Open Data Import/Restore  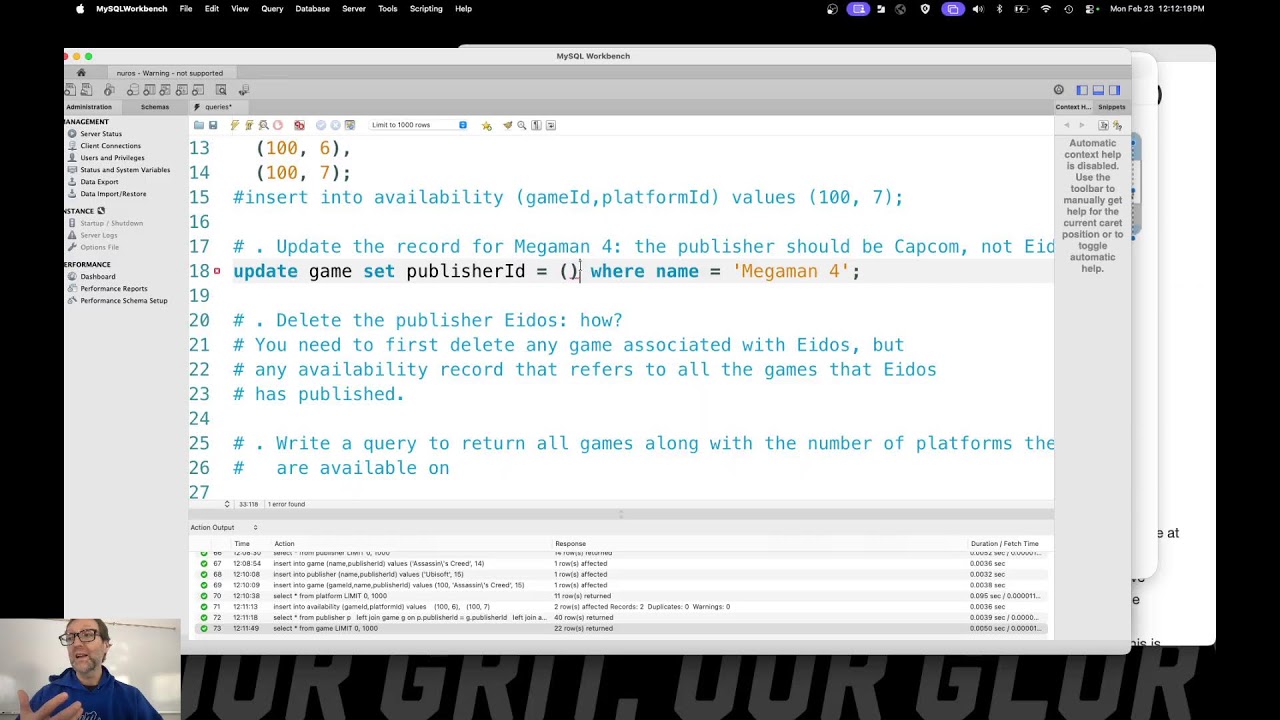[x=113, y=194]
